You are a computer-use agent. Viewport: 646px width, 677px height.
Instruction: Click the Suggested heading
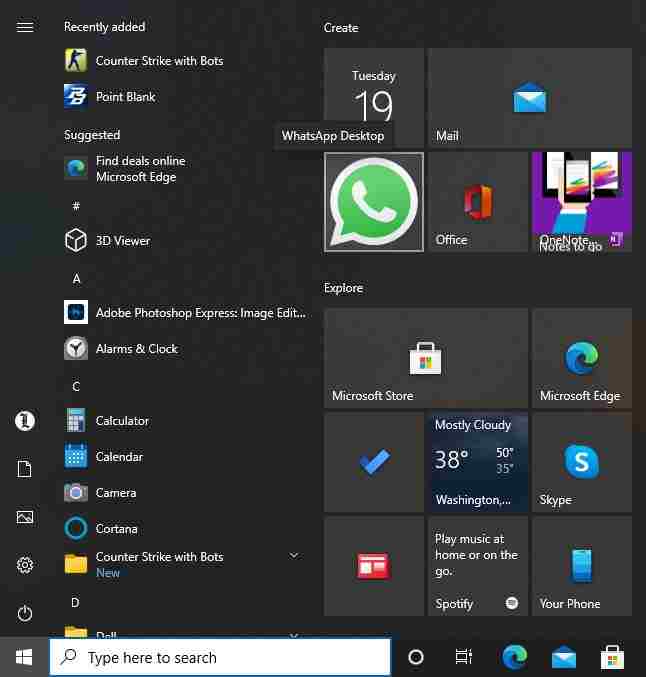[92, 135]
